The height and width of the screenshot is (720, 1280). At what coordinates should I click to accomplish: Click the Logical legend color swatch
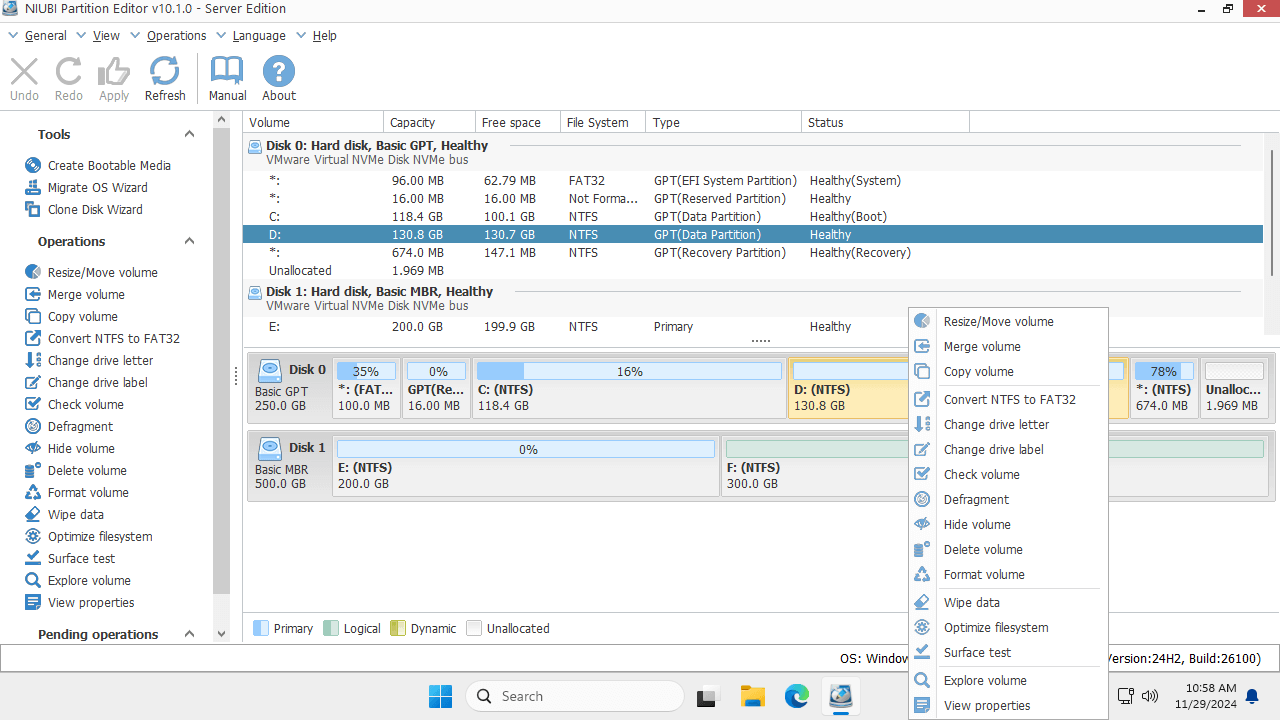(330, 629)
